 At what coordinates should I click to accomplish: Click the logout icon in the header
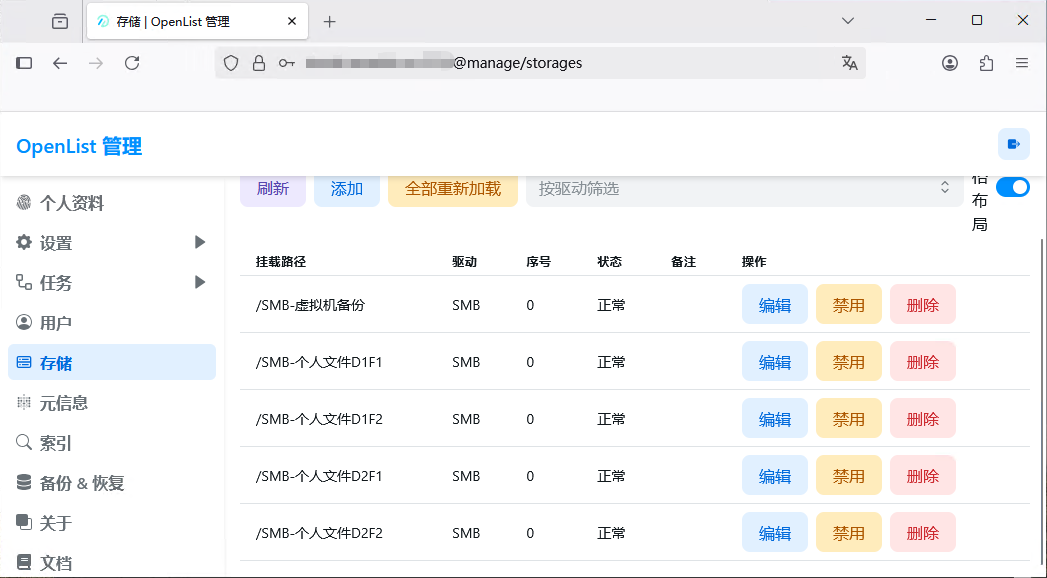click(x=1013, y=145)
